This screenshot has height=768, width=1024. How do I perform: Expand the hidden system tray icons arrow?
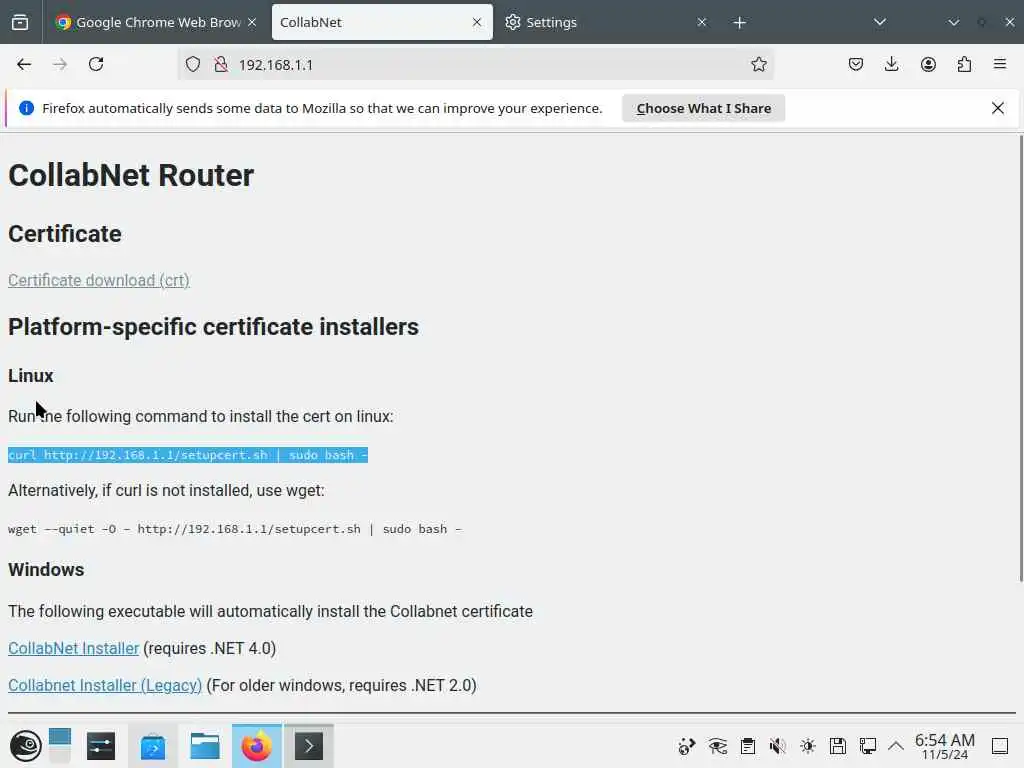896,746
